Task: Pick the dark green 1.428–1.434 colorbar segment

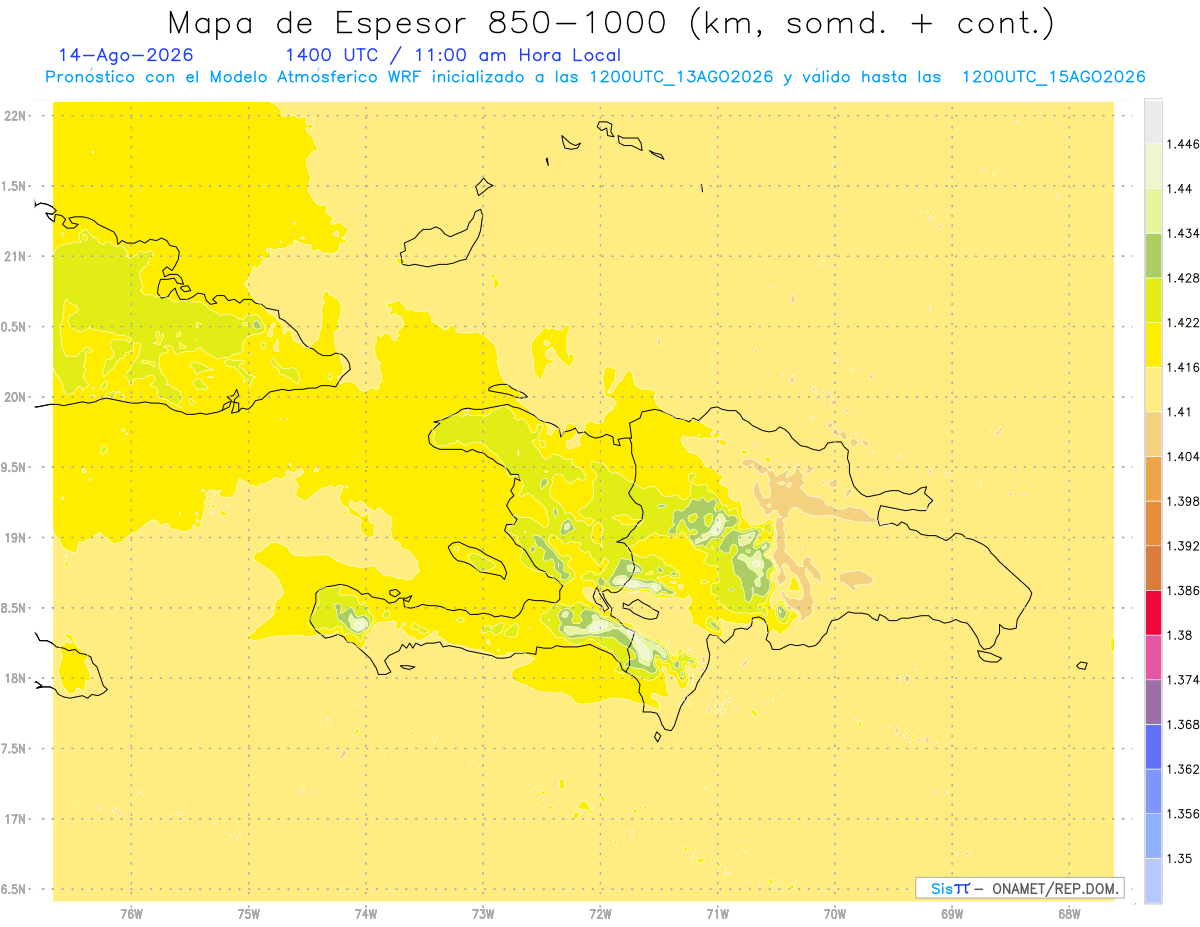Action: coord(1153,255)
